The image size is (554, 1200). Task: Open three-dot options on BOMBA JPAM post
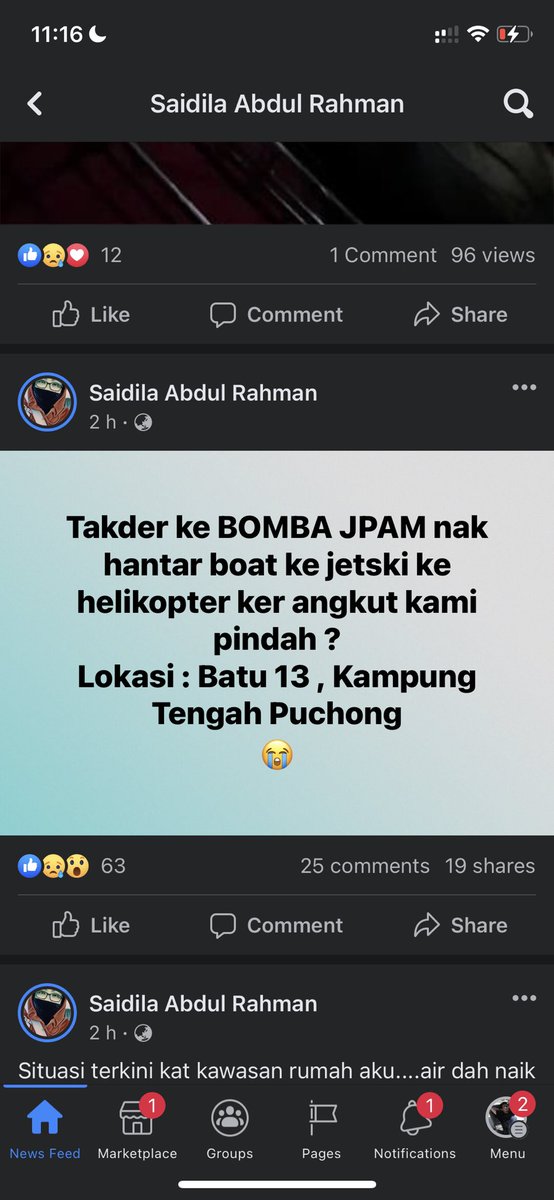tap(524, 387)
